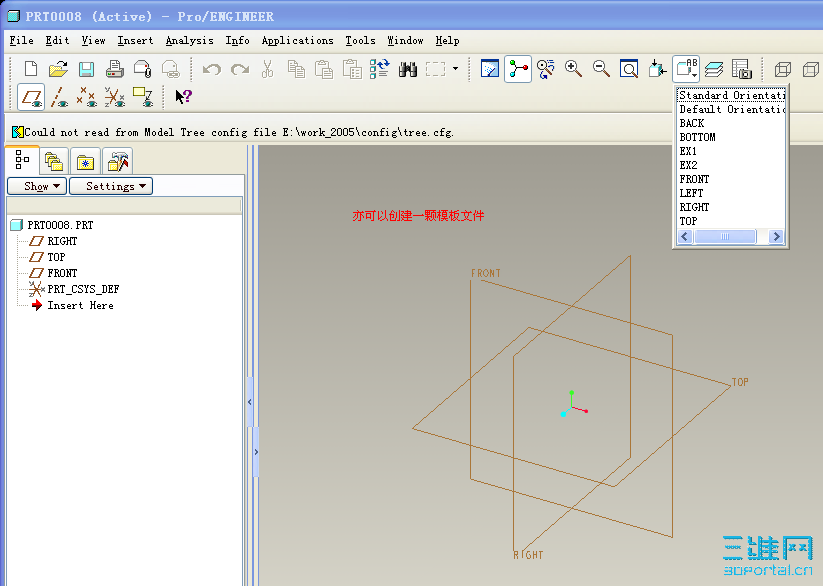Open the Show dropdown in model tree
Image resolution: width=823 pixels, height=586 pixels.
pyautogui.click(x=37, y=186)
